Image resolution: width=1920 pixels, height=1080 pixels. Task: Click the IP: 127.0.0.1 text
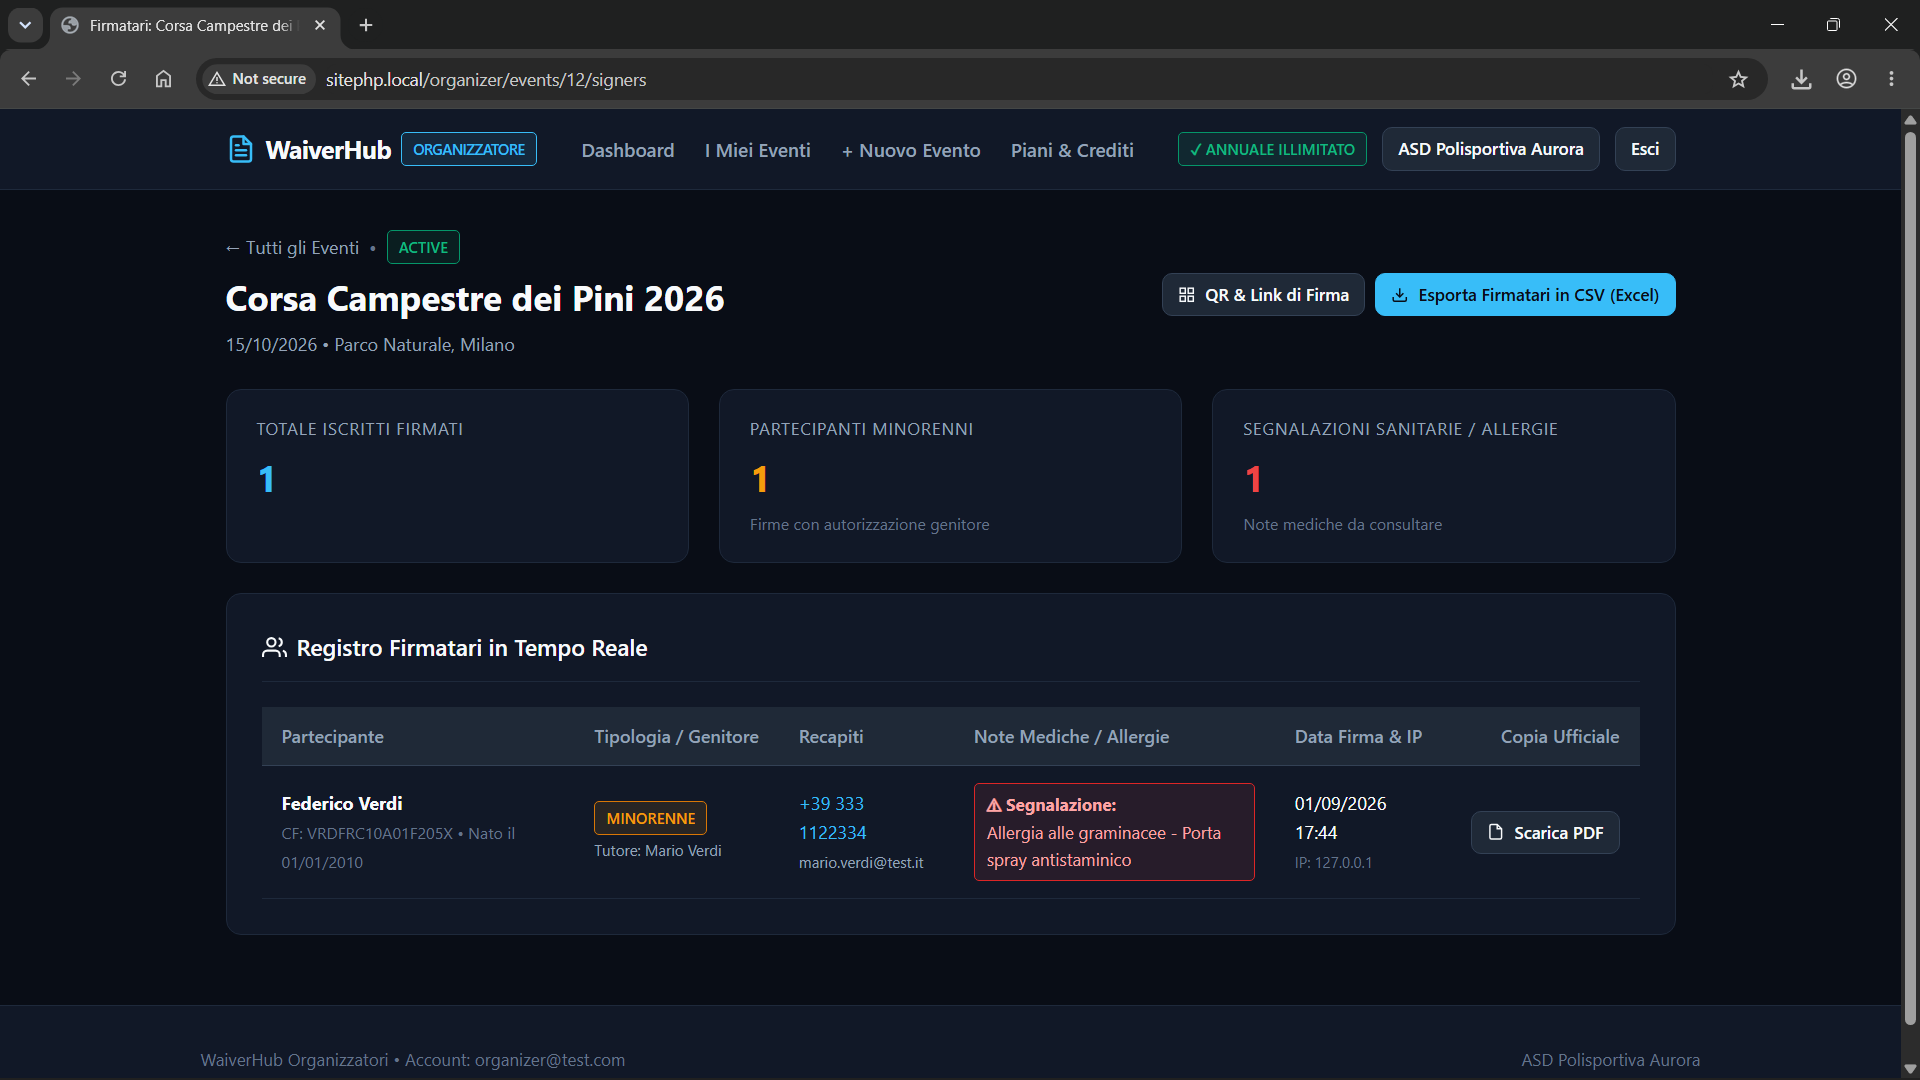coord(1333,863)
